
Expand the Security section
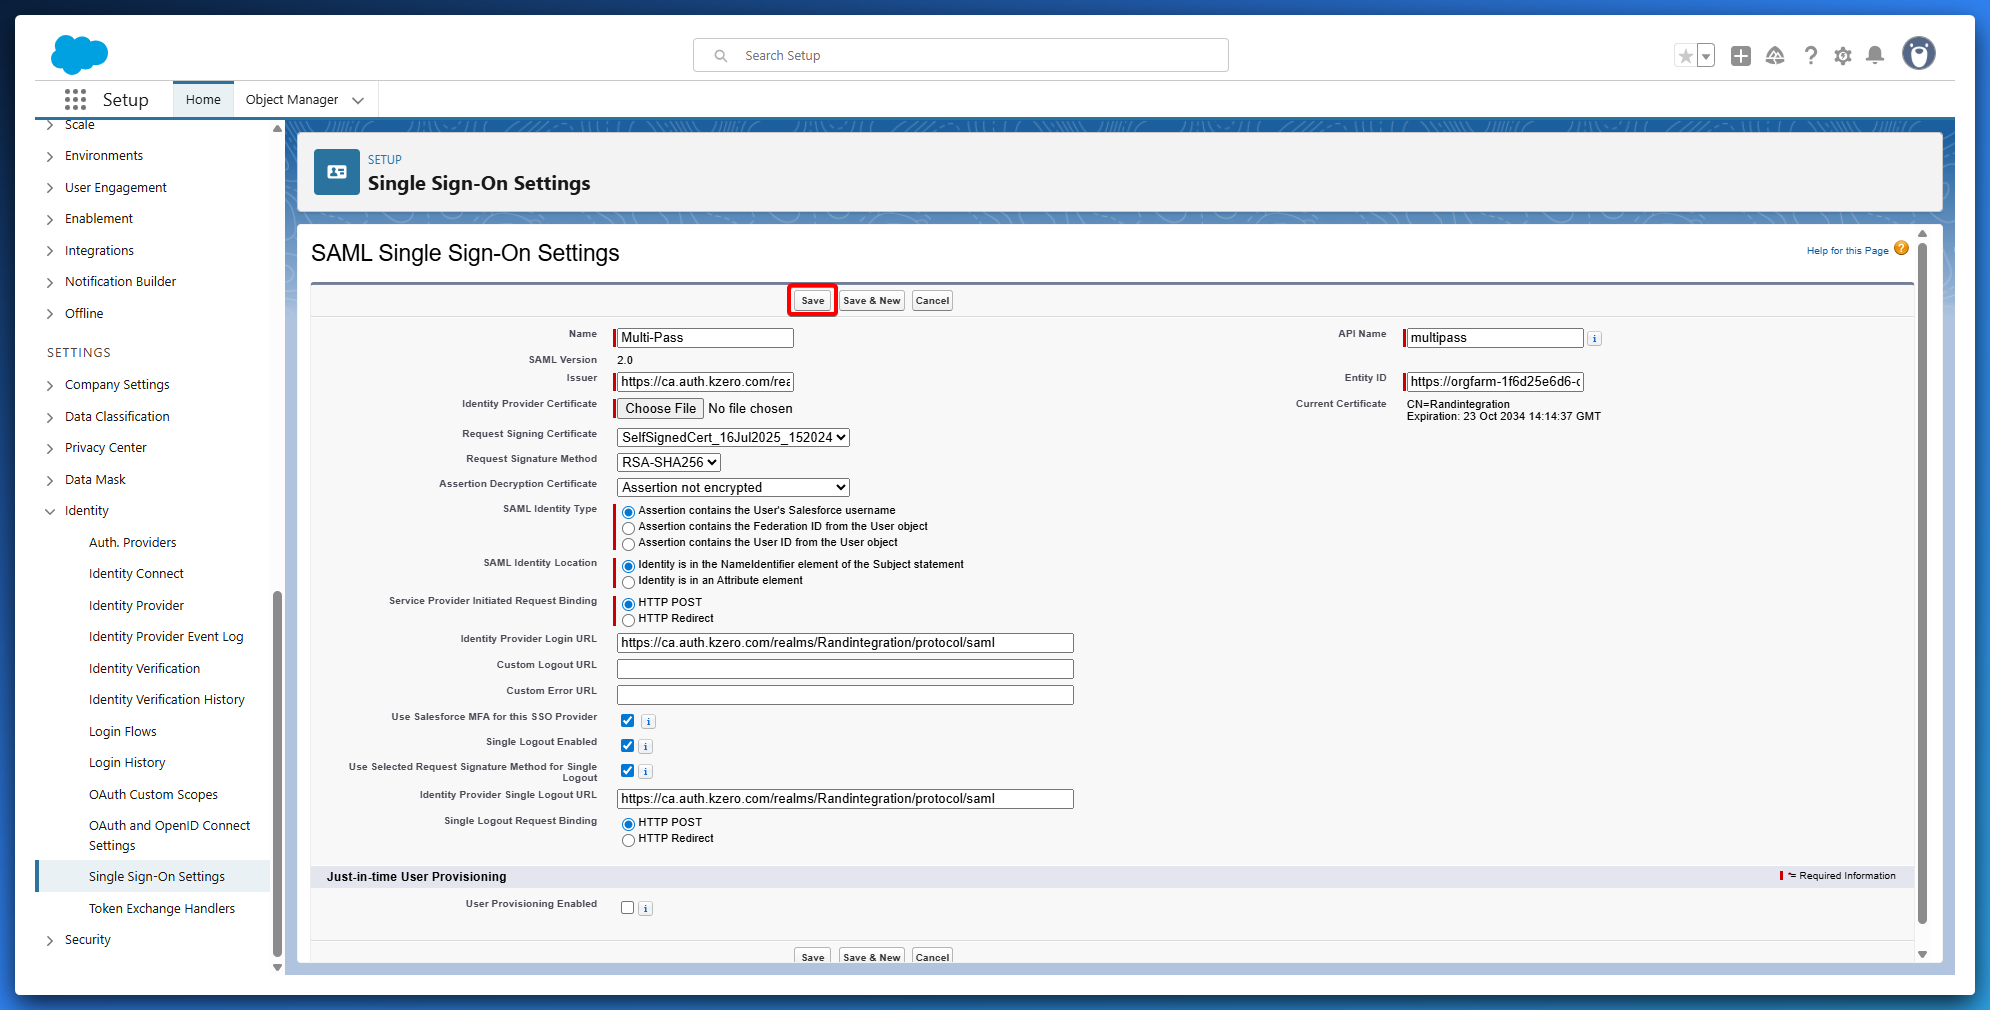(50, 940)
